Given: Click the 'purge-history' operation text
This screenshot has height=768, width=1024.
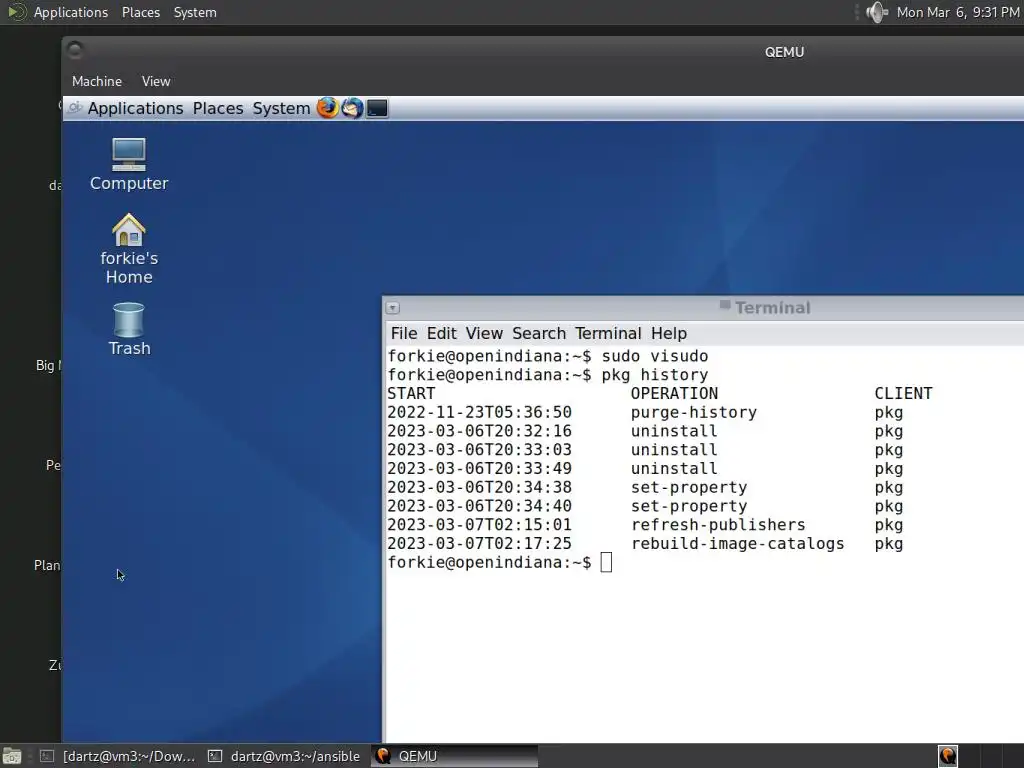Looking at the screenshot, I should point(694,413).
